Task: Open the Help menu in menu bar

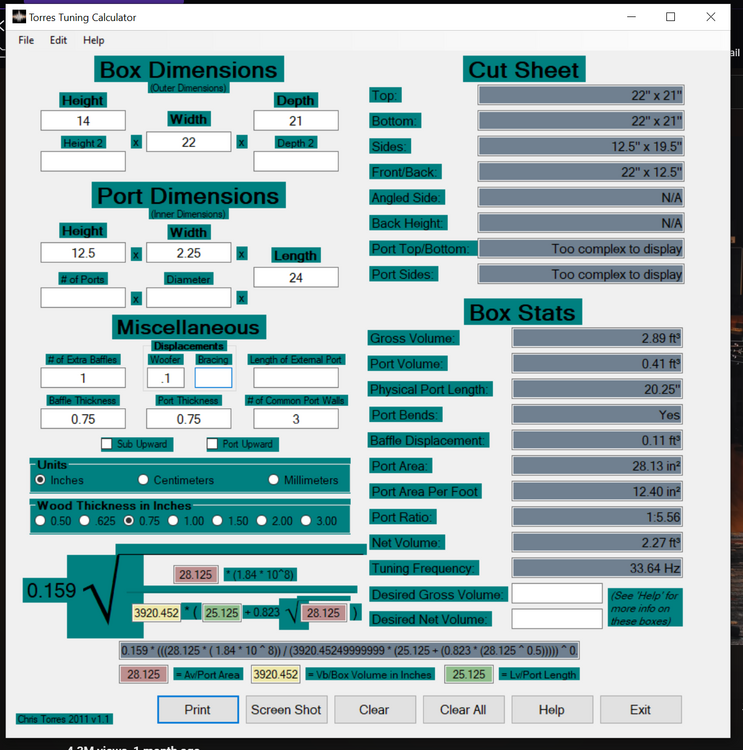Action: pyautogui.click(x=93, y=40)
